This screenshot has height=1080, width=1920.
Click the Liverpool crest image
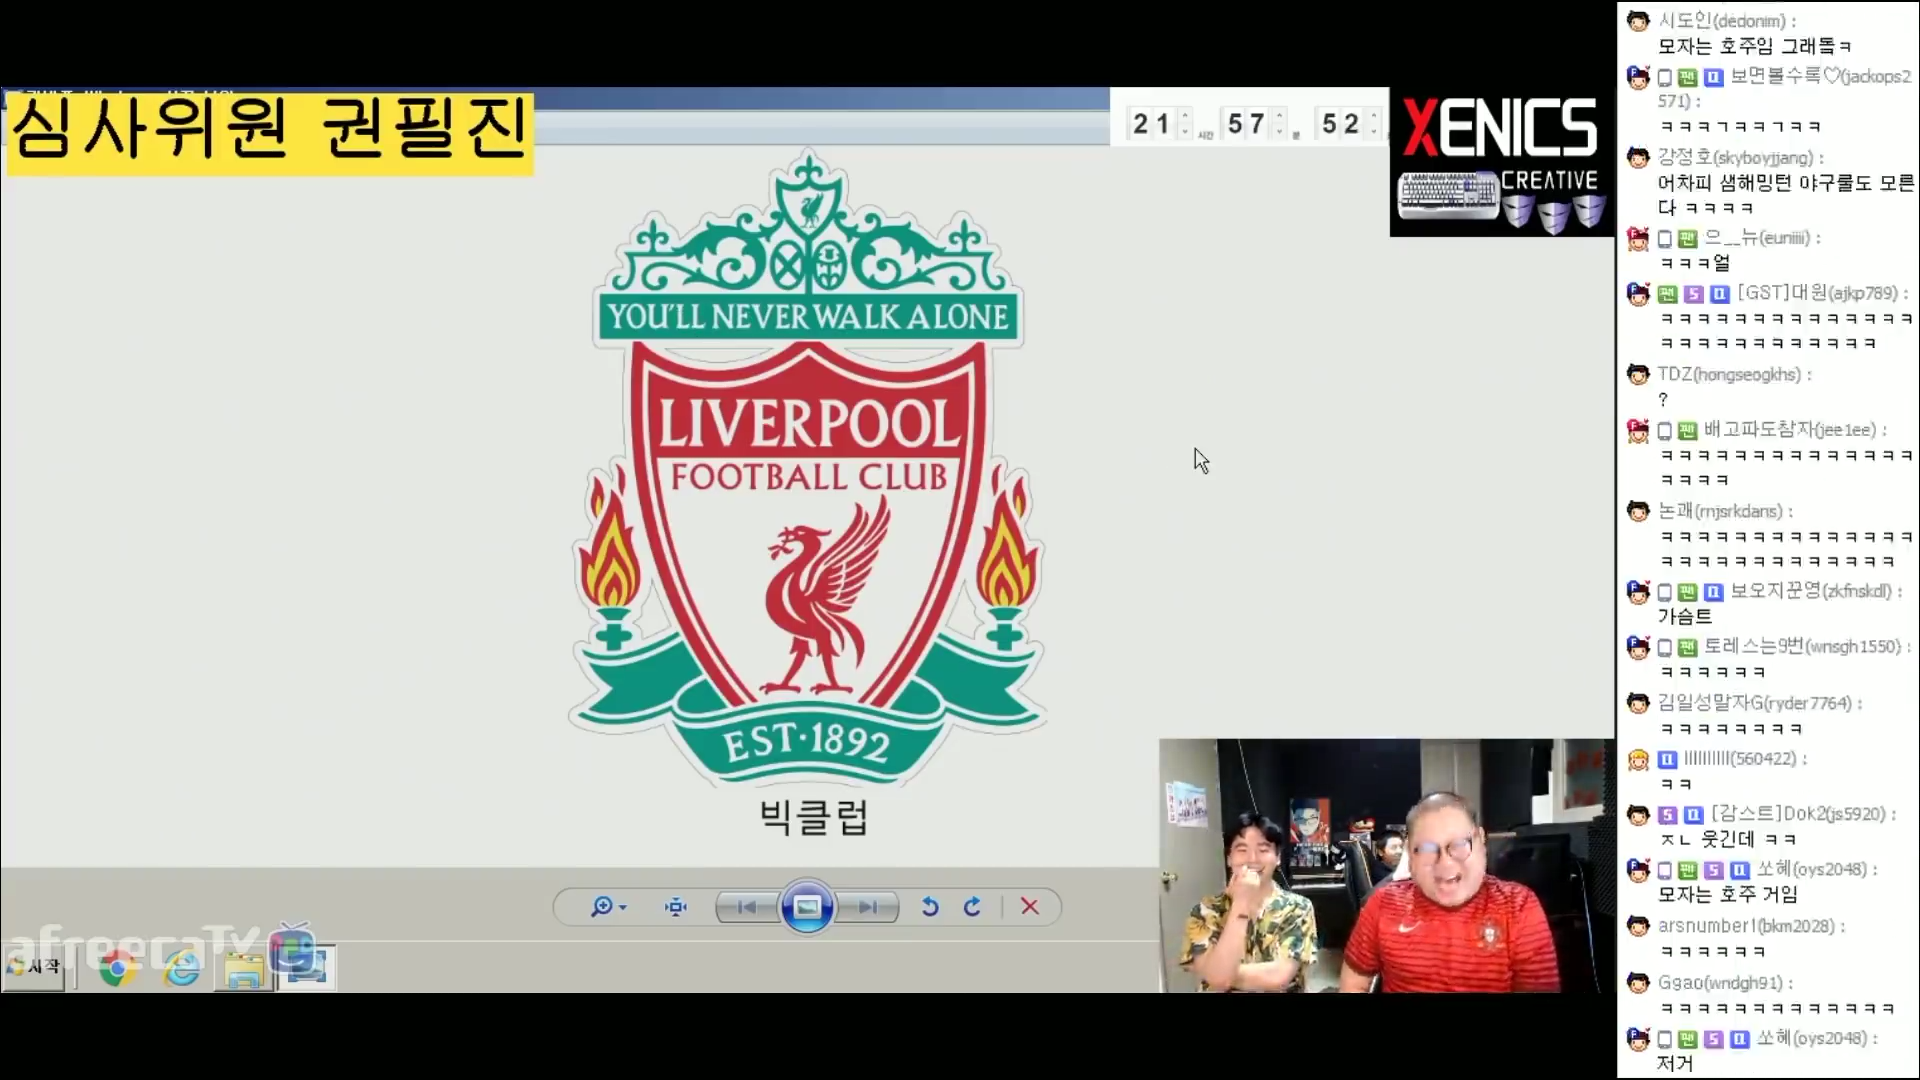point(808,470)
